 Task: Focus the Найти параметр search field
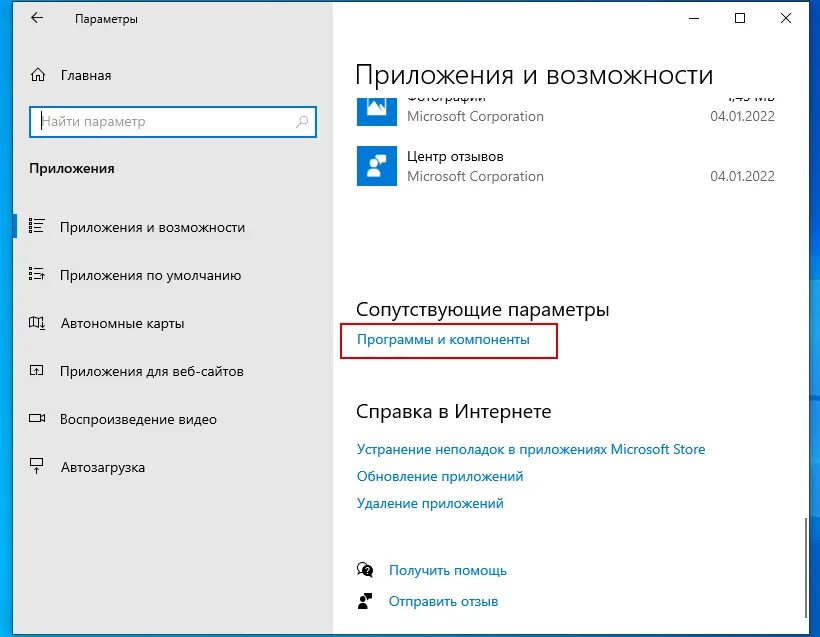[x=173, y=122]
